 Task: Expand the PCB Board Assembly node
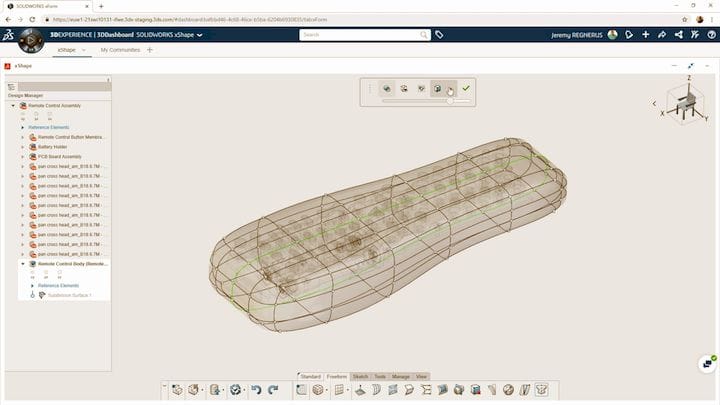22,157
